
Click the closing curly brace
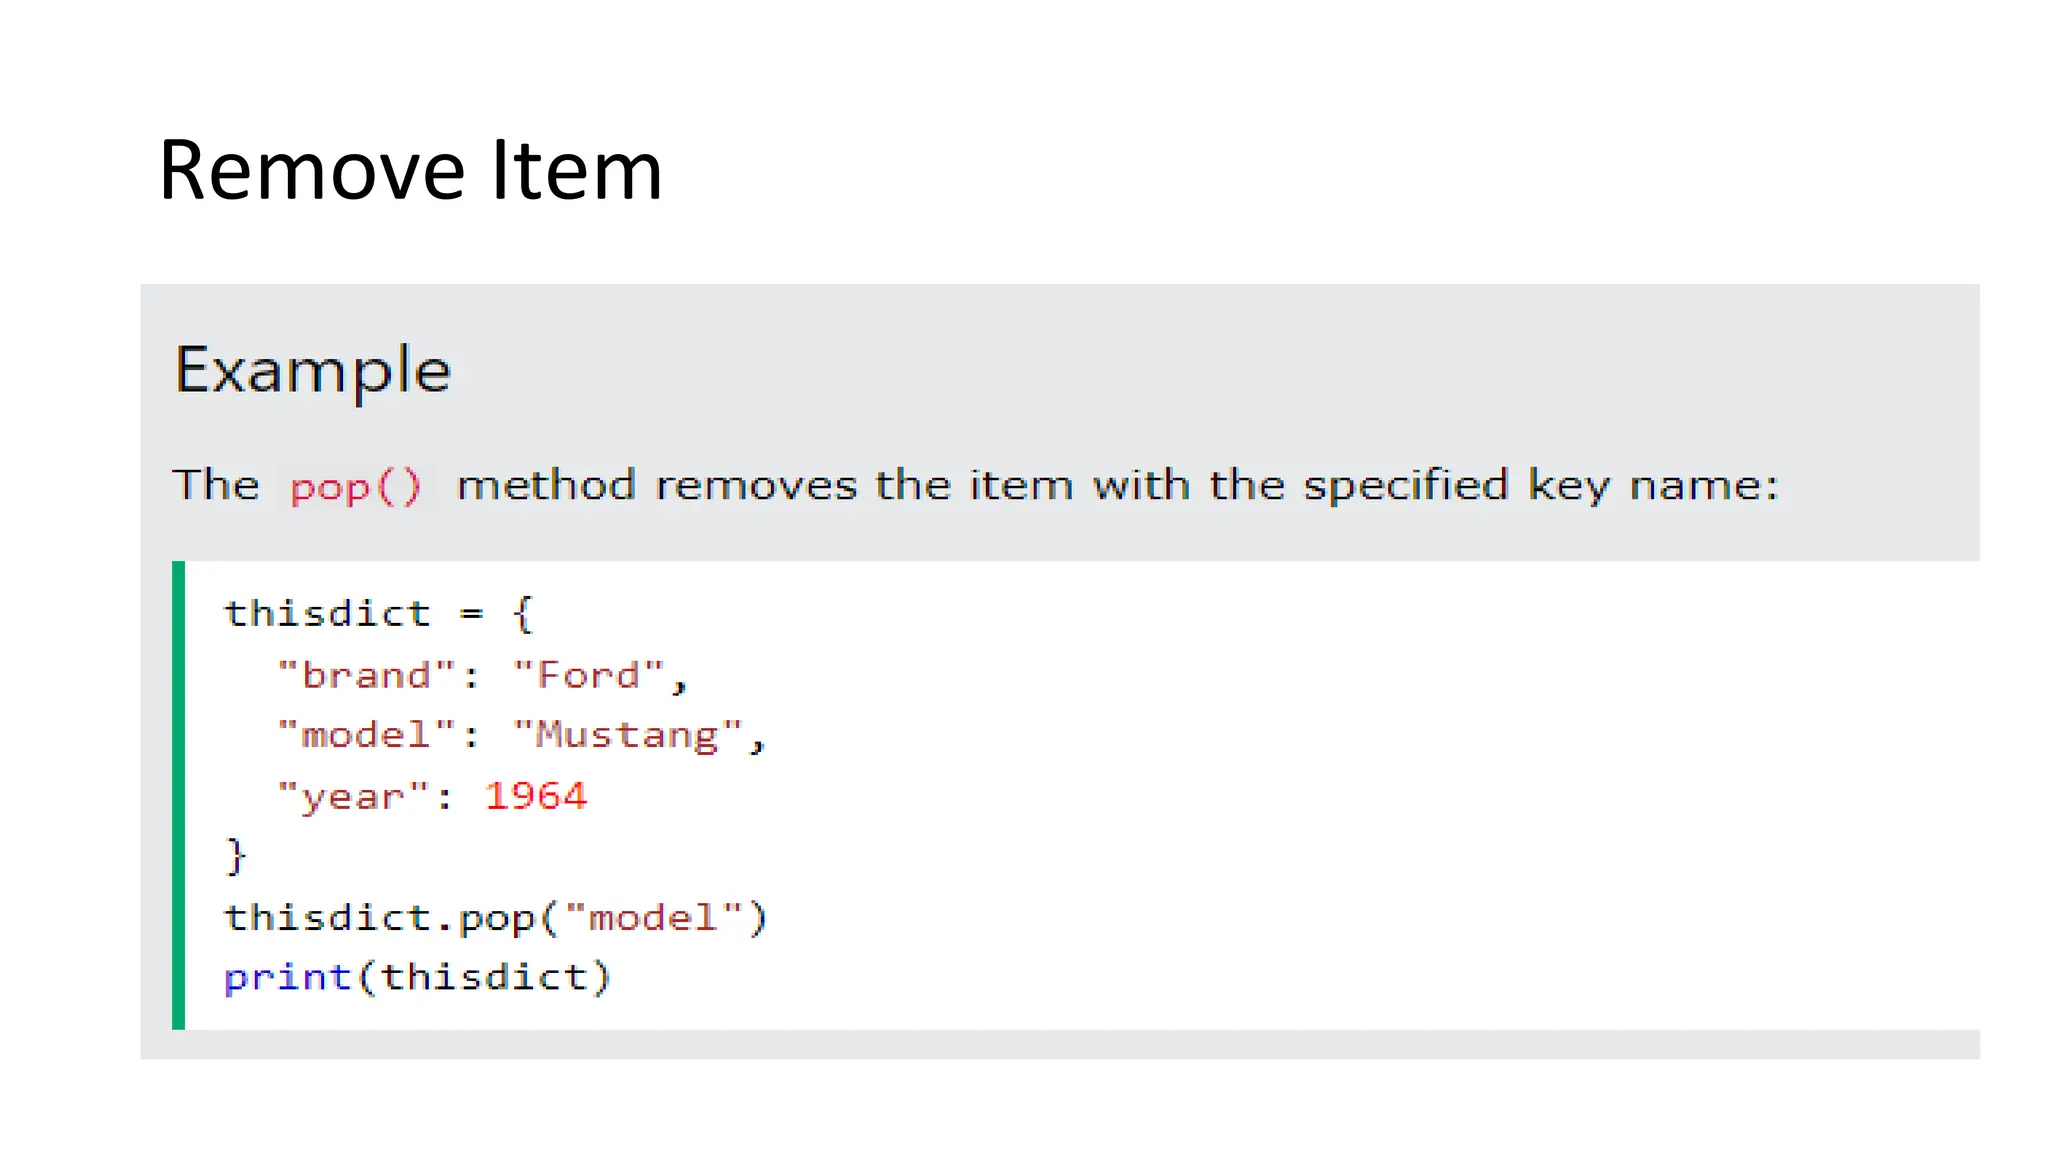pyautogui.click(x=236, y=857)
